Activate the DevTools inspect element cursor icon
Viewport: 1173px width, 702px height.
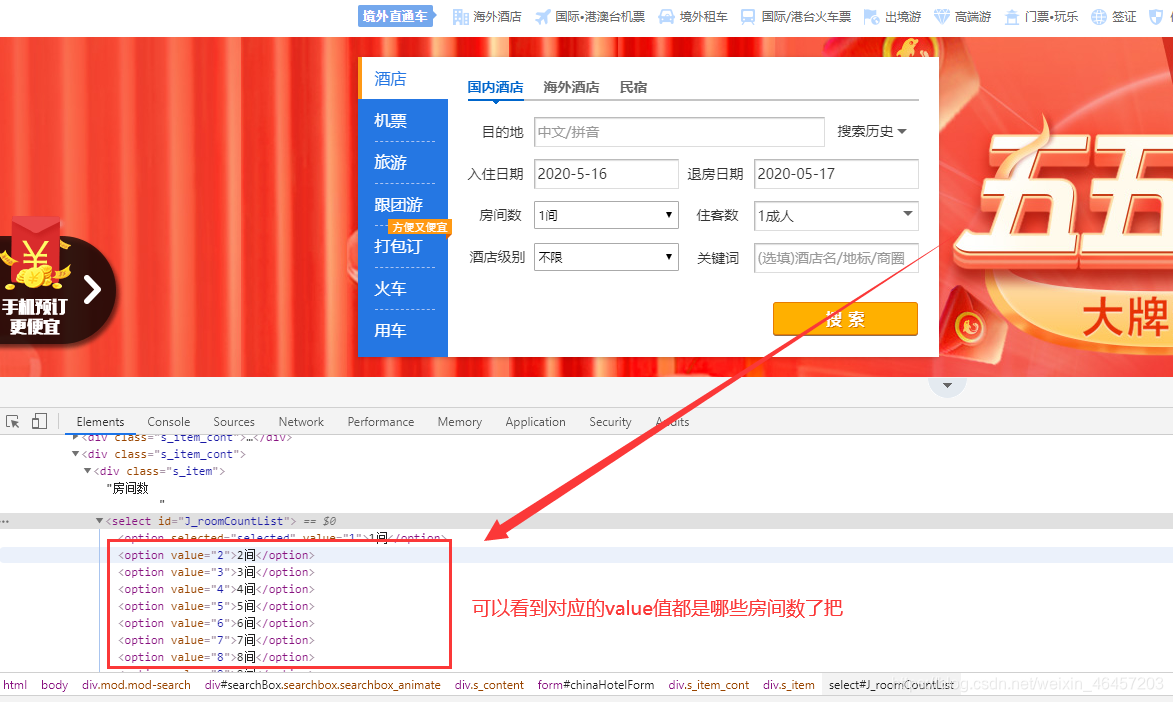click(14, 421)
